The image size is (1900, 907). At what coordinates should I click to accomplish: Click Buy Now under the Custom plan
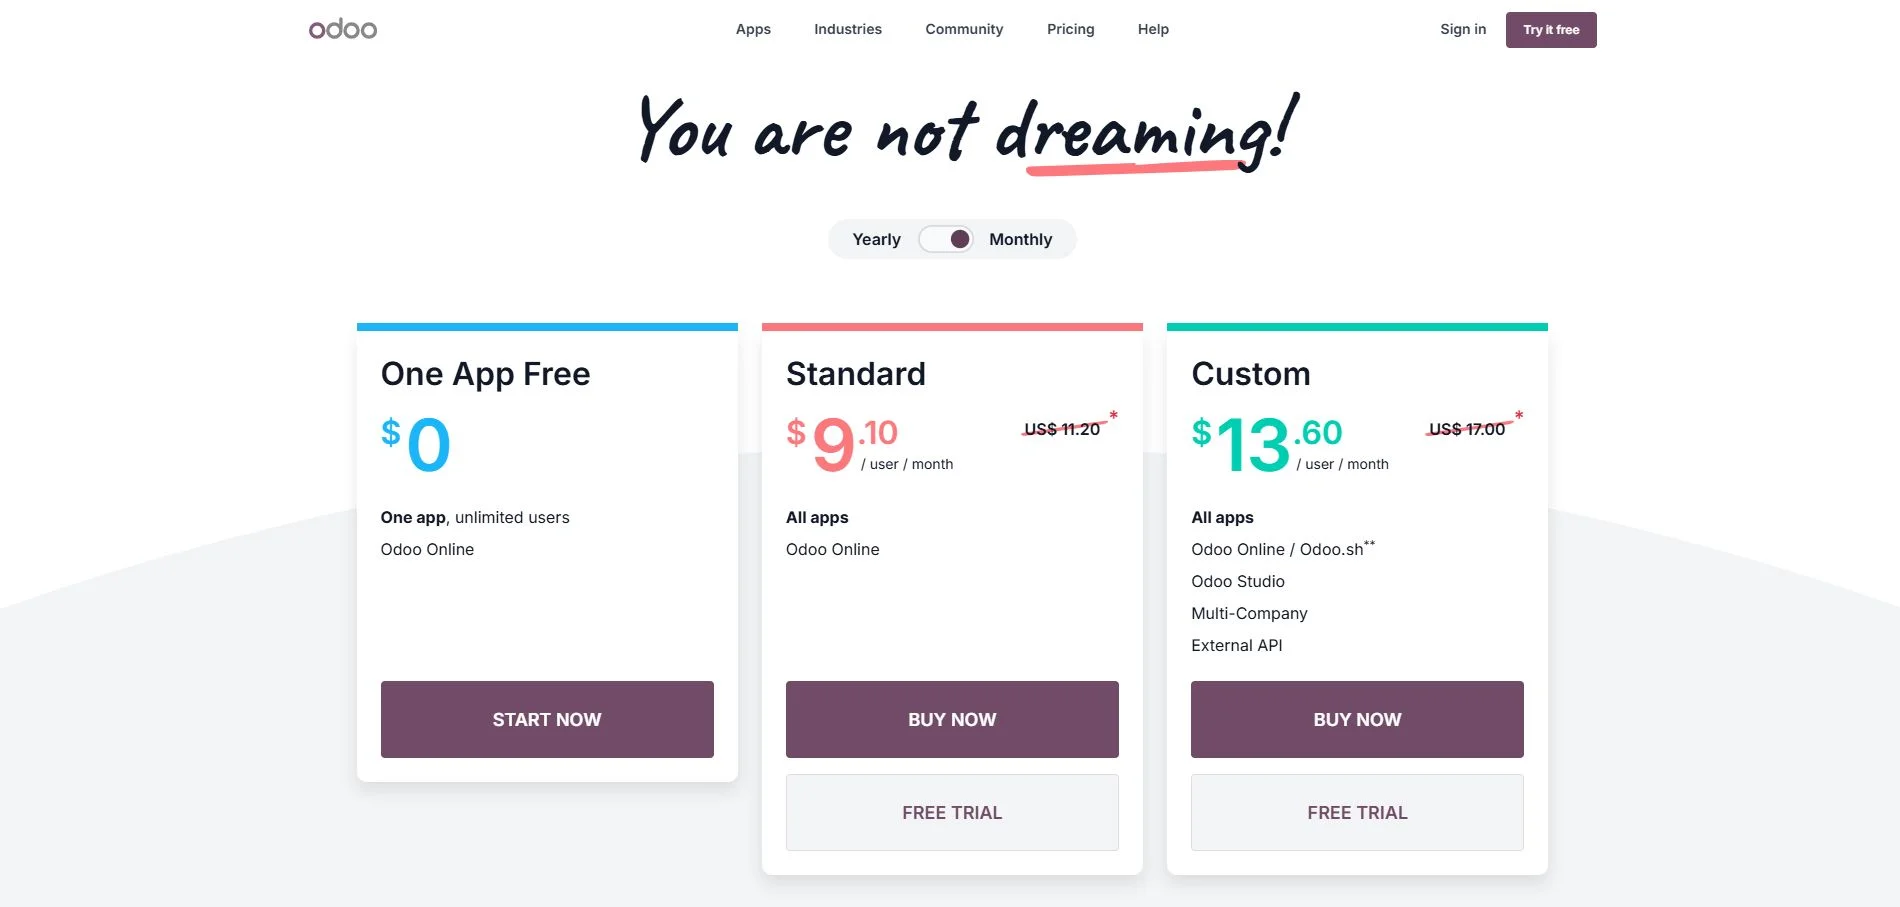(1357, 719)
